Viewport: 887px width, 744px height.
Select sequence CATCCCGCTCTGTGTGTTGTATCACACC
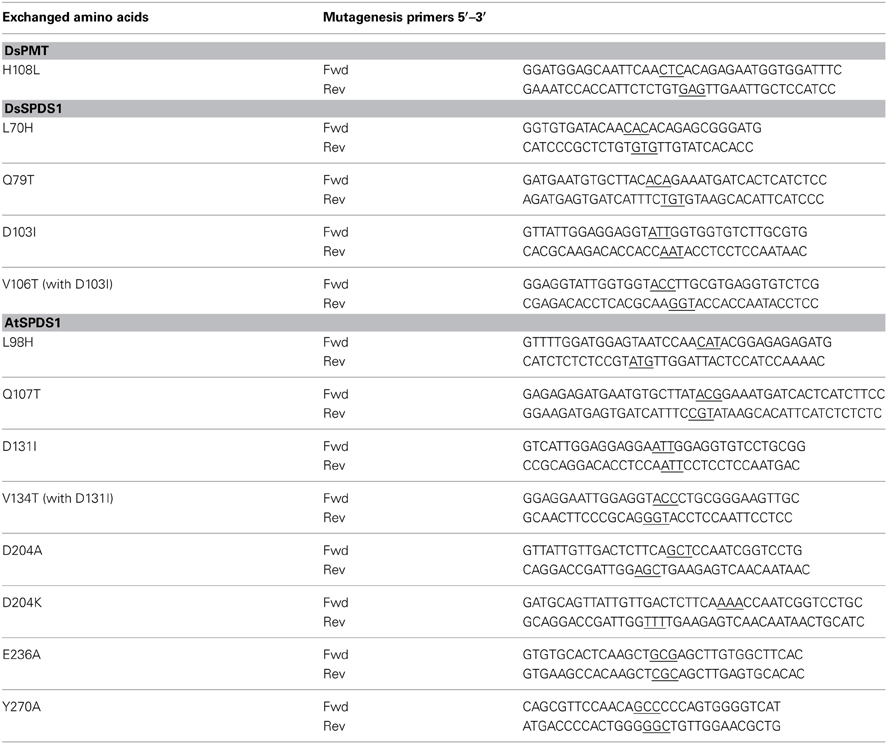[x=638, y=147]
